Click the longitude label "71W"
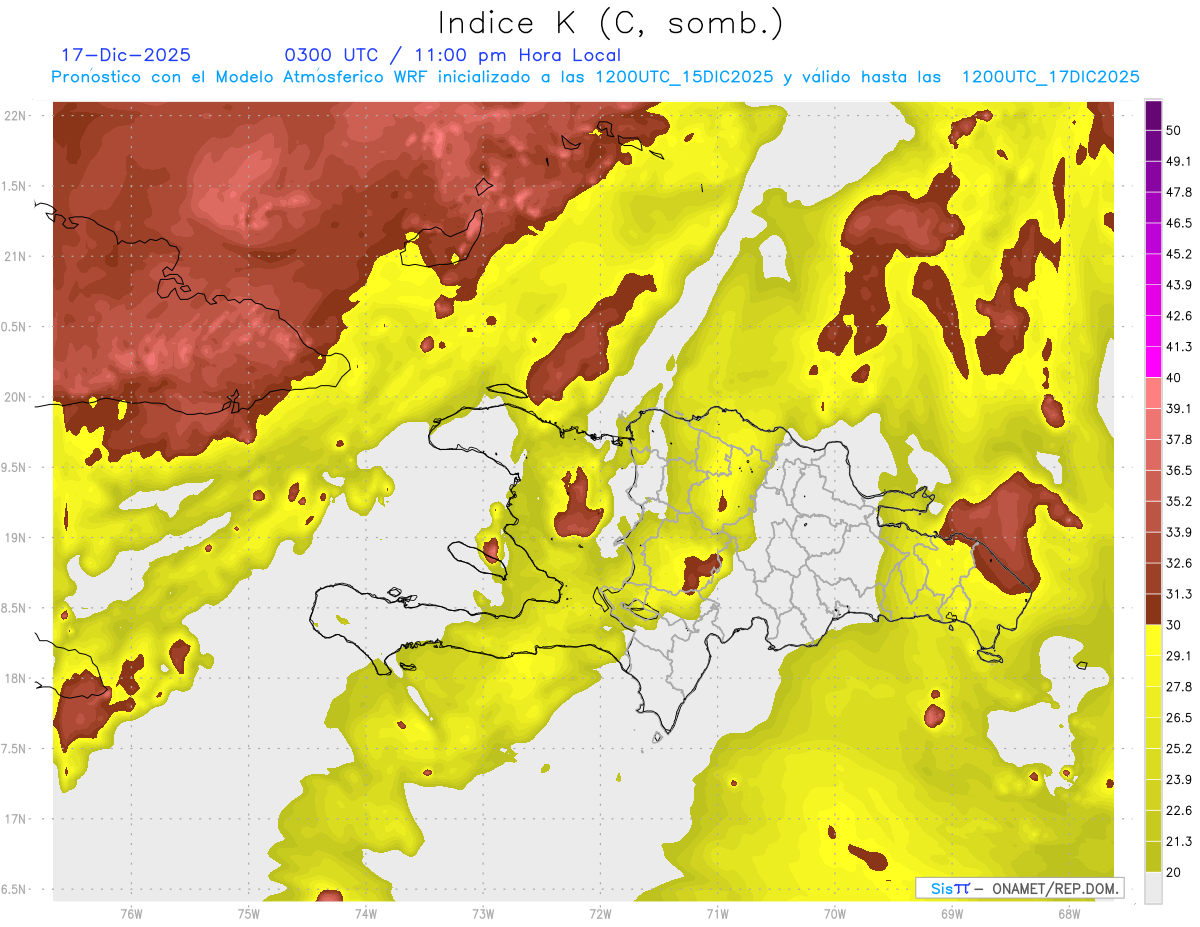 (x=718, y=914)
